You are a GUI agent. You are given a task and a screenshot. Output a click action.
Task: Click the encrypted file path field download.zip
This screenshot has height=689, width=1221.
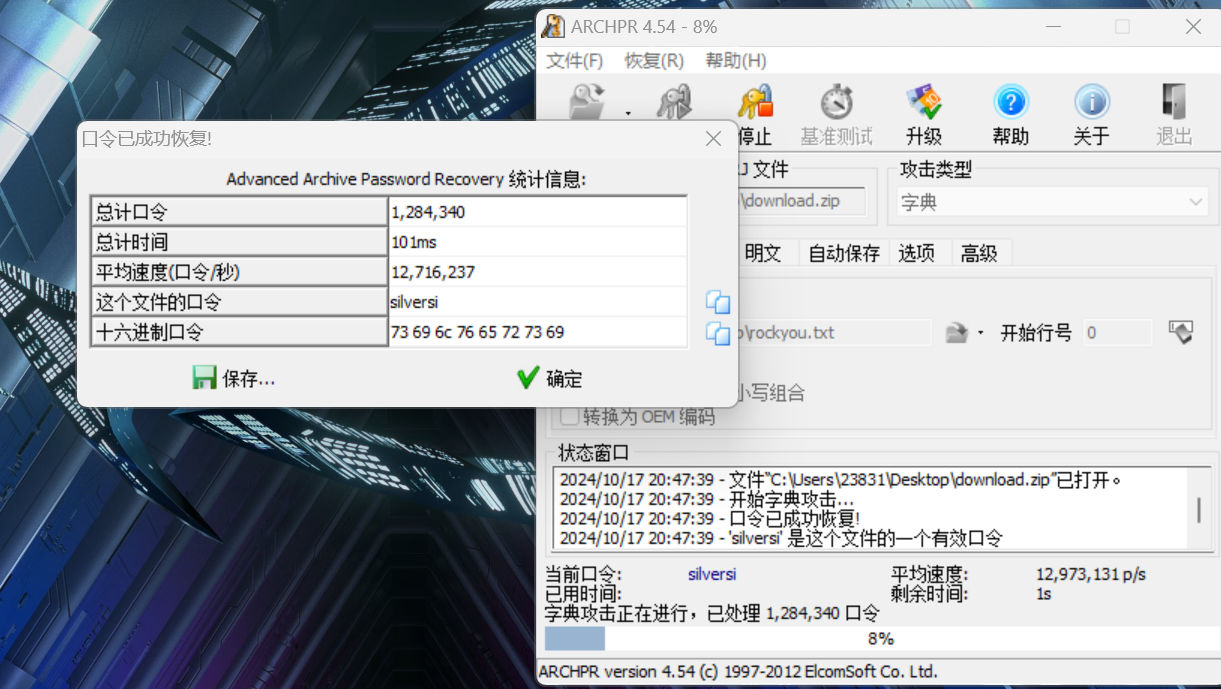tap(802, 201)
